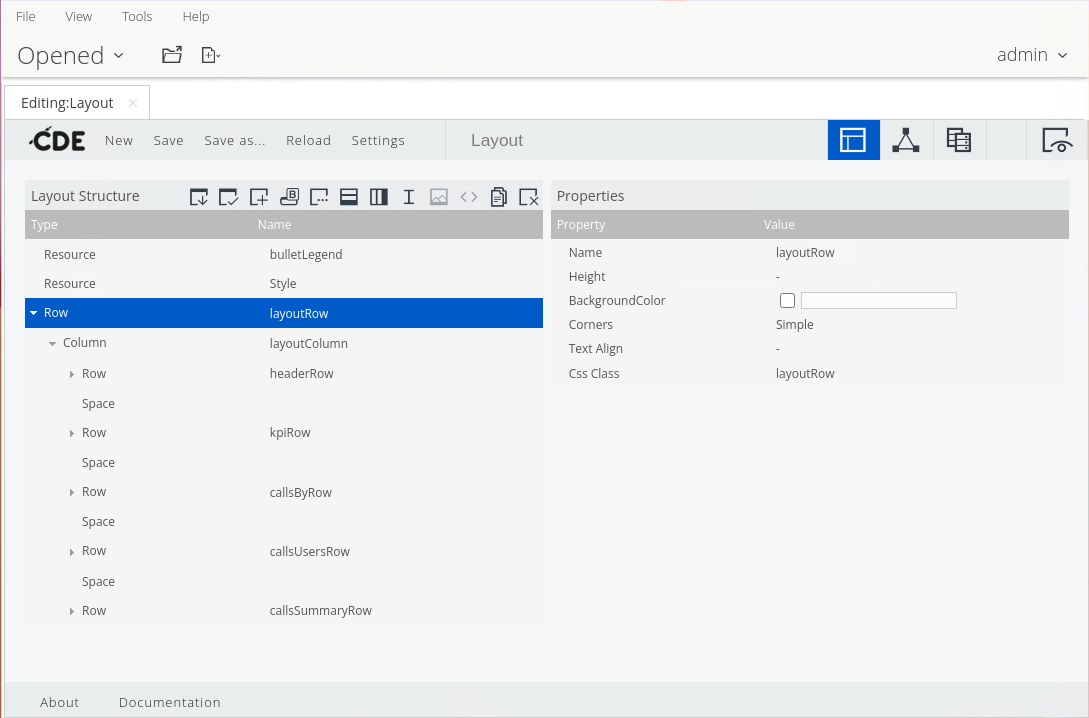Screen dimensions: 1089x718
Task: Collapse the layoutRow tree row
Action: [x=34, y=313]
